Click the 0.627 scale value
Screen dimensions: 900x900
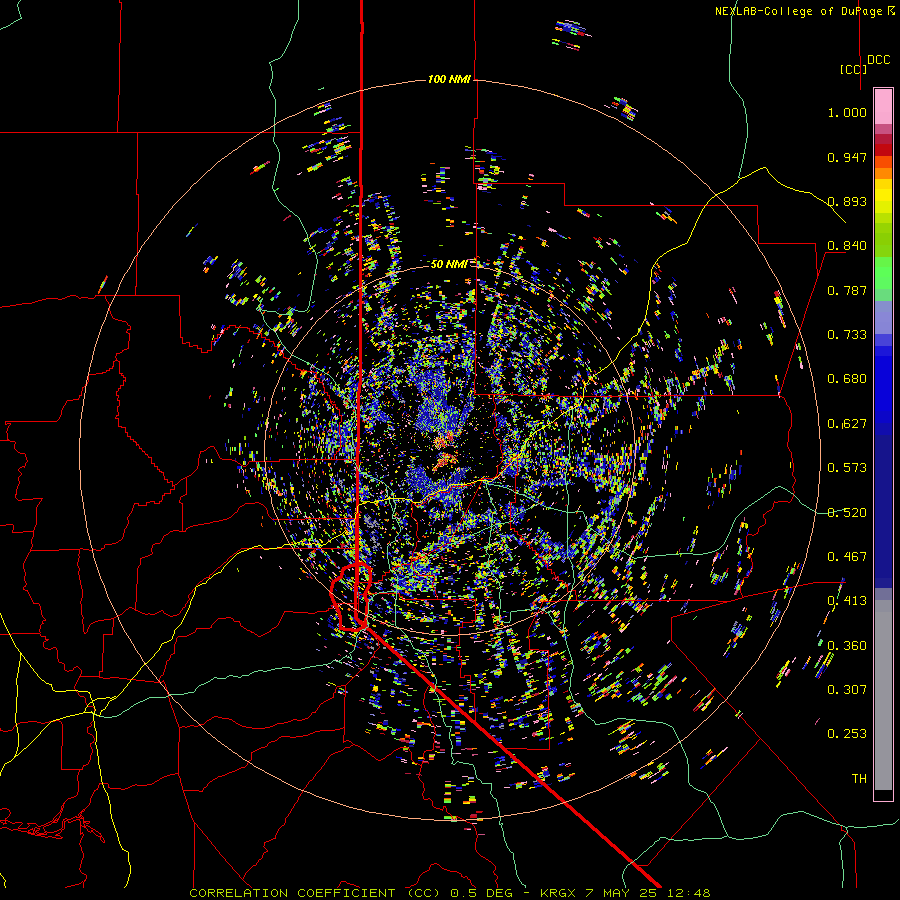[847, 424]
